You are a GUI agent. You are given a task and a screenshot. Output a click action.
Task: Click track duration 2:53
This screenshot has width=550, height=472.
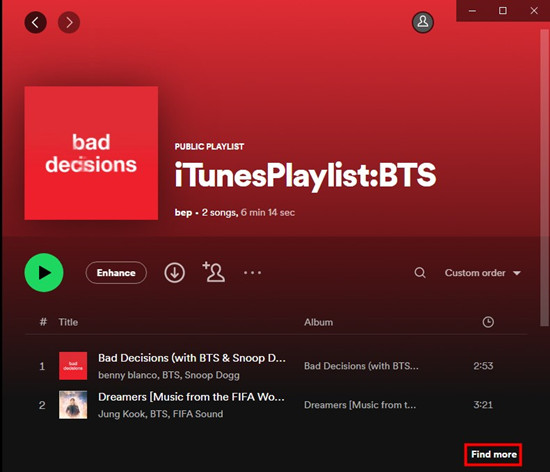(x=483, y=366)
